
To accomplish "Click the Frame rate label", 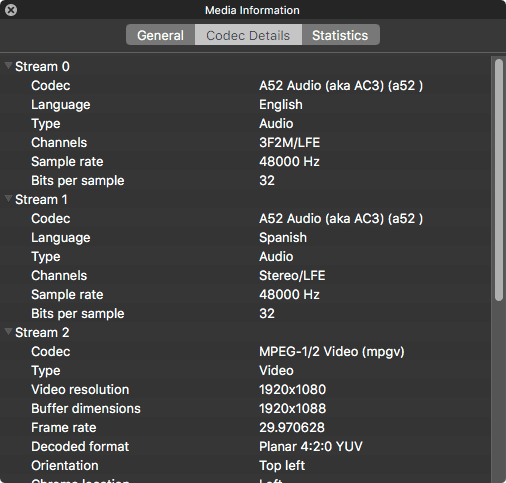I will (x=64, y=428).
